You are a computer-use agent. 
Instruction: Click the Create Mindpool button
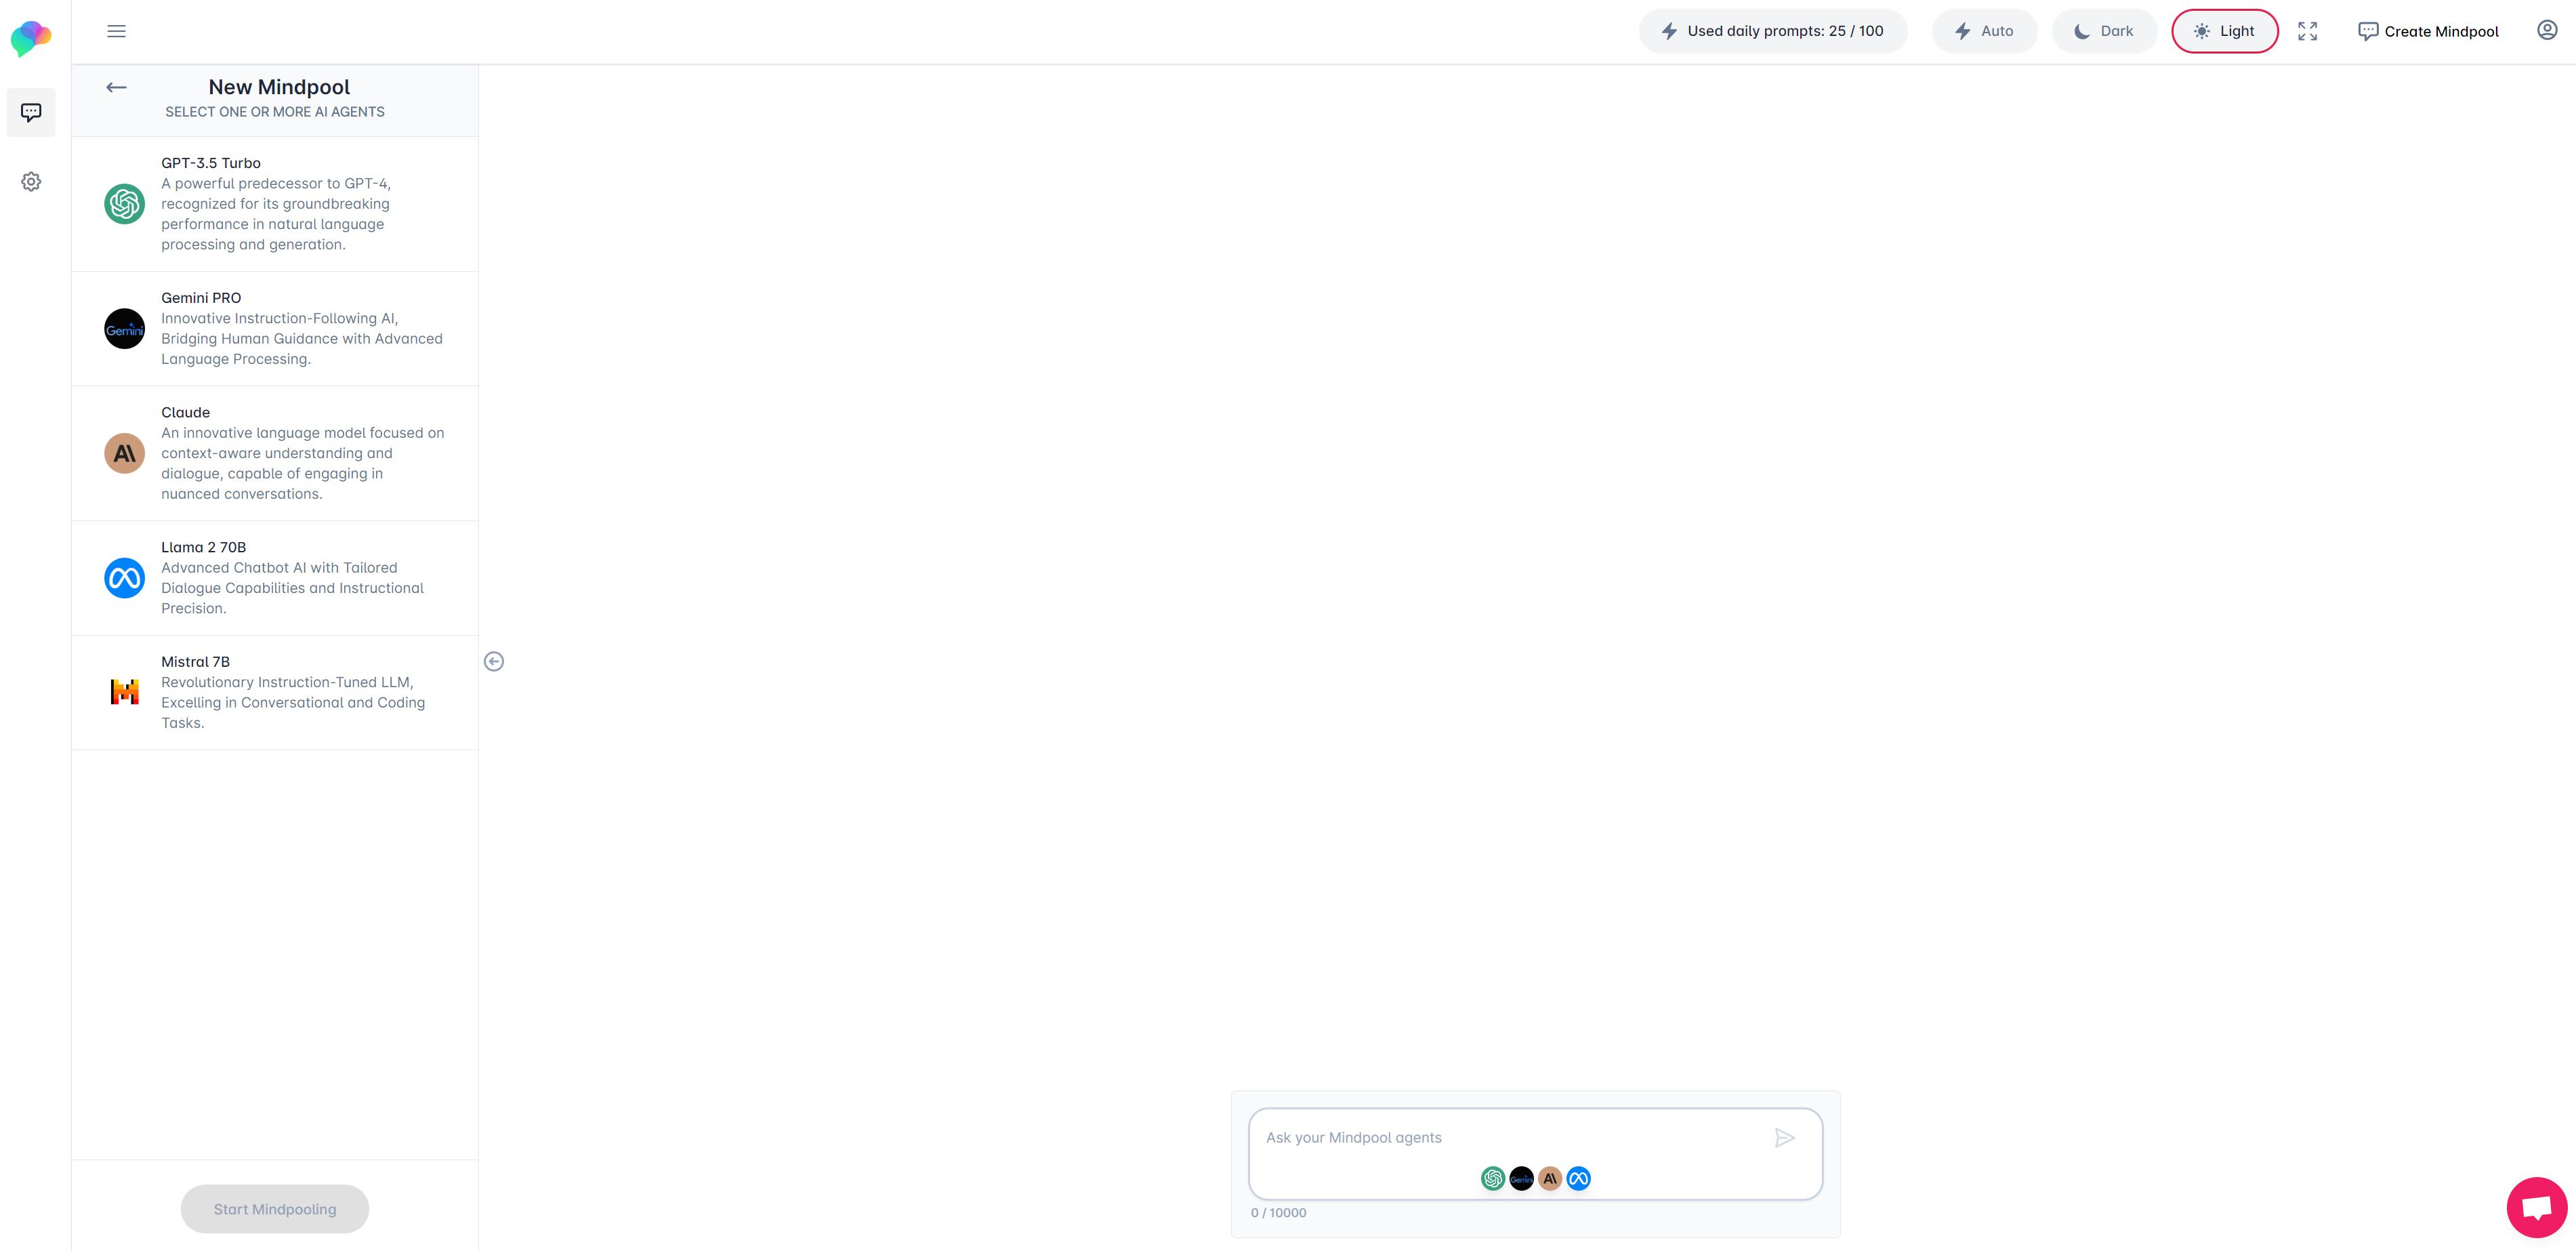coord(2428,31)
